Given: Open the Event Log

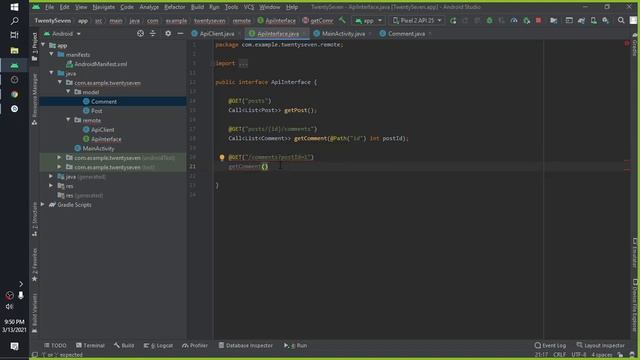Looking at the screenshot, I should (550, 345).
